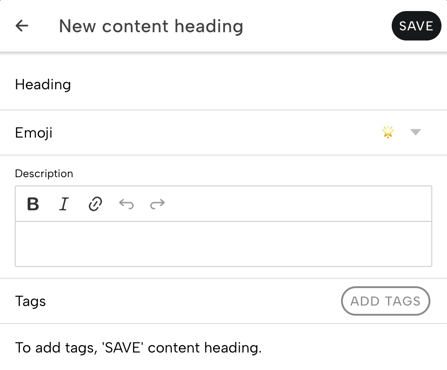
Task: Select the Tags row label
Action: (x=30, y=301)
